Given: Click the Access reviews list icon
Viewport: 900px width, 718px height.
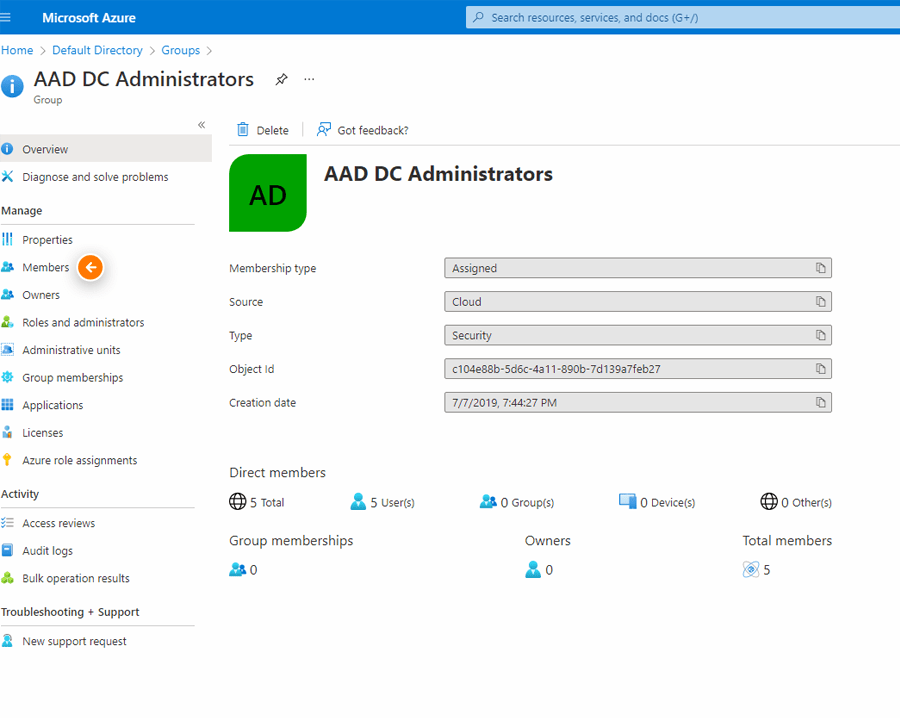Looking at the screenshot, I should point(7,523).
